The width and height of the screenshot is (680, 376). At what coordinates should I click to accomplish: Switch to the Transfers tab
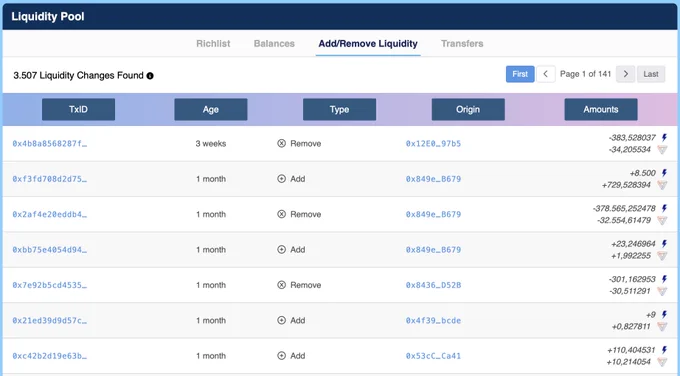(x=462, y=43)
